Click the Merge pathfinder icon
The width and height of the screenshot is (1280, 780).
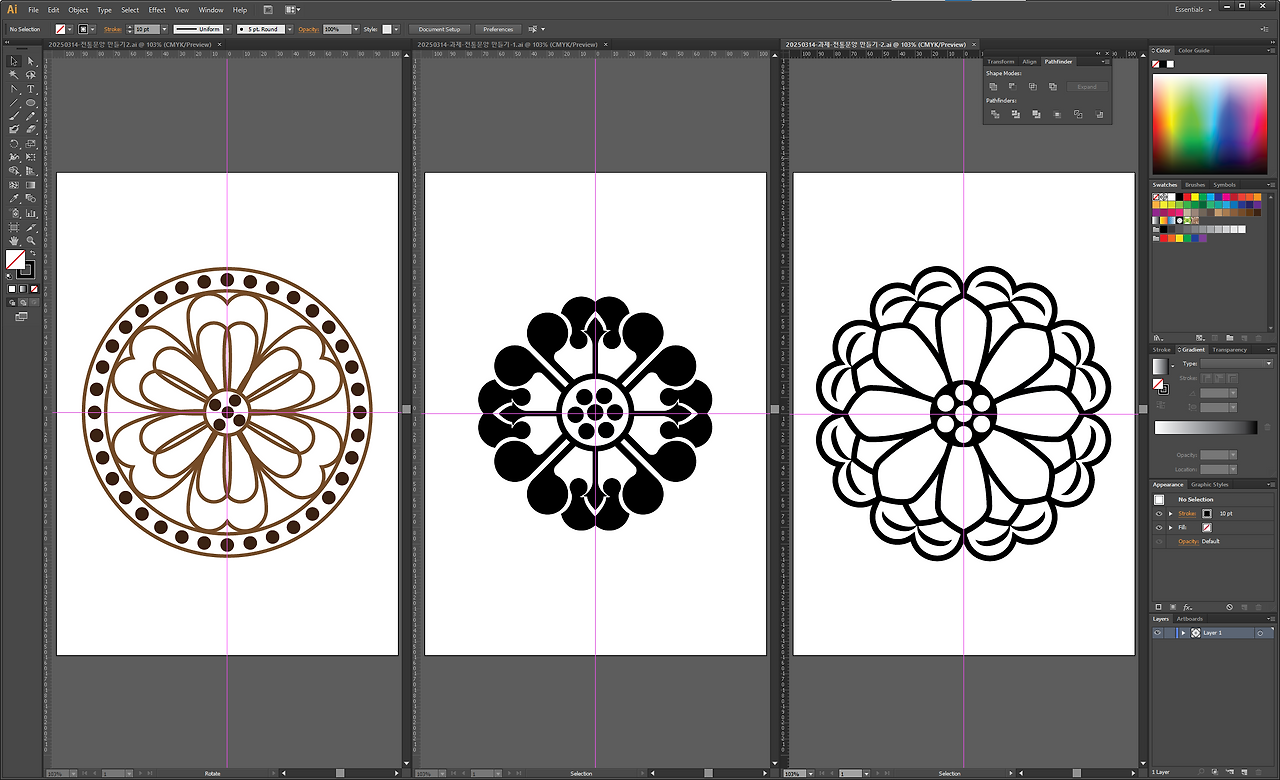1036,115
